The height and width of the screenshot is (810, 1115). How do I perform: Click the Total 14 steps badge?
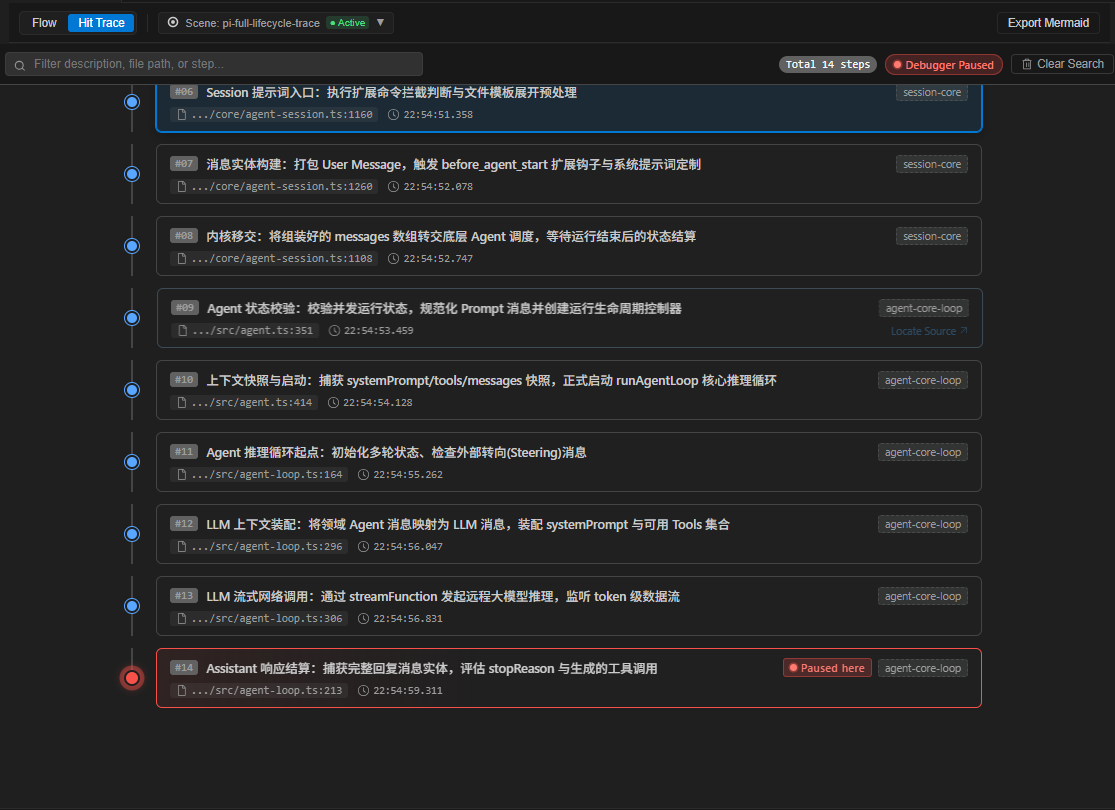tap(828, 65)
